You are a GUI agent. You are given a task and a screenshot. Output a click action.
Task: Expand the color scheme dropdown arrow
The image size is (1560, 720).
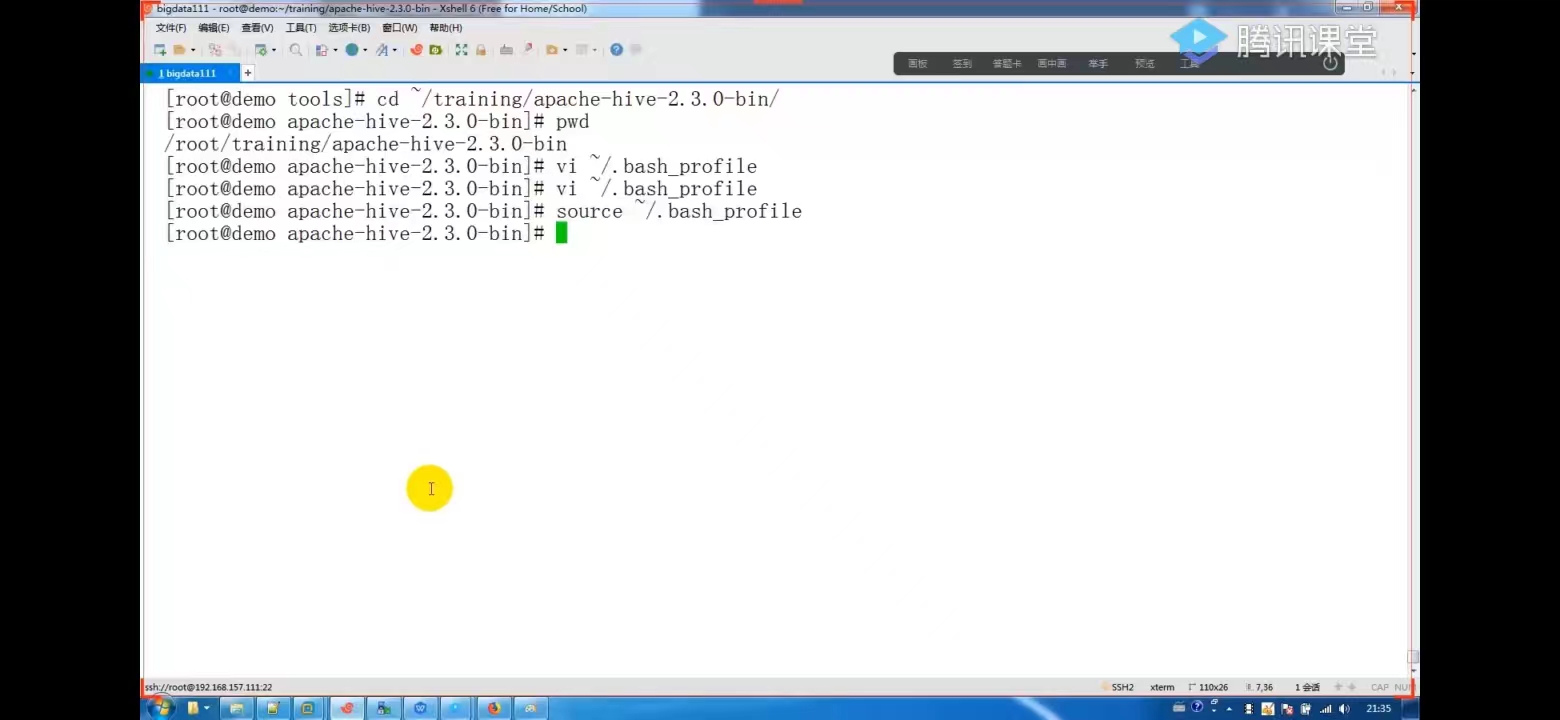tap(334, 50)
